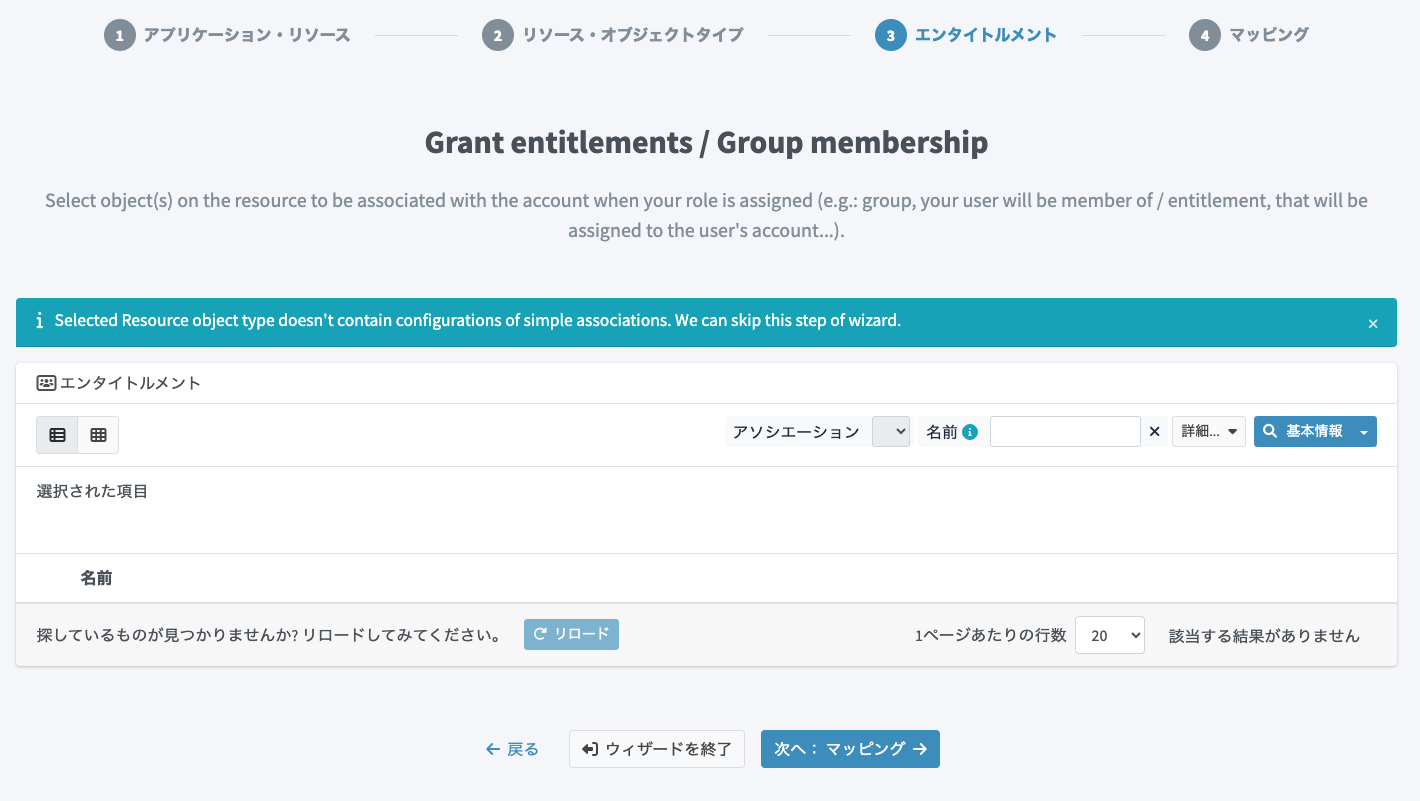The width and height of the screenshot is (1420, 801).
Task: Switch to list view layout
Action: point(57,435)
